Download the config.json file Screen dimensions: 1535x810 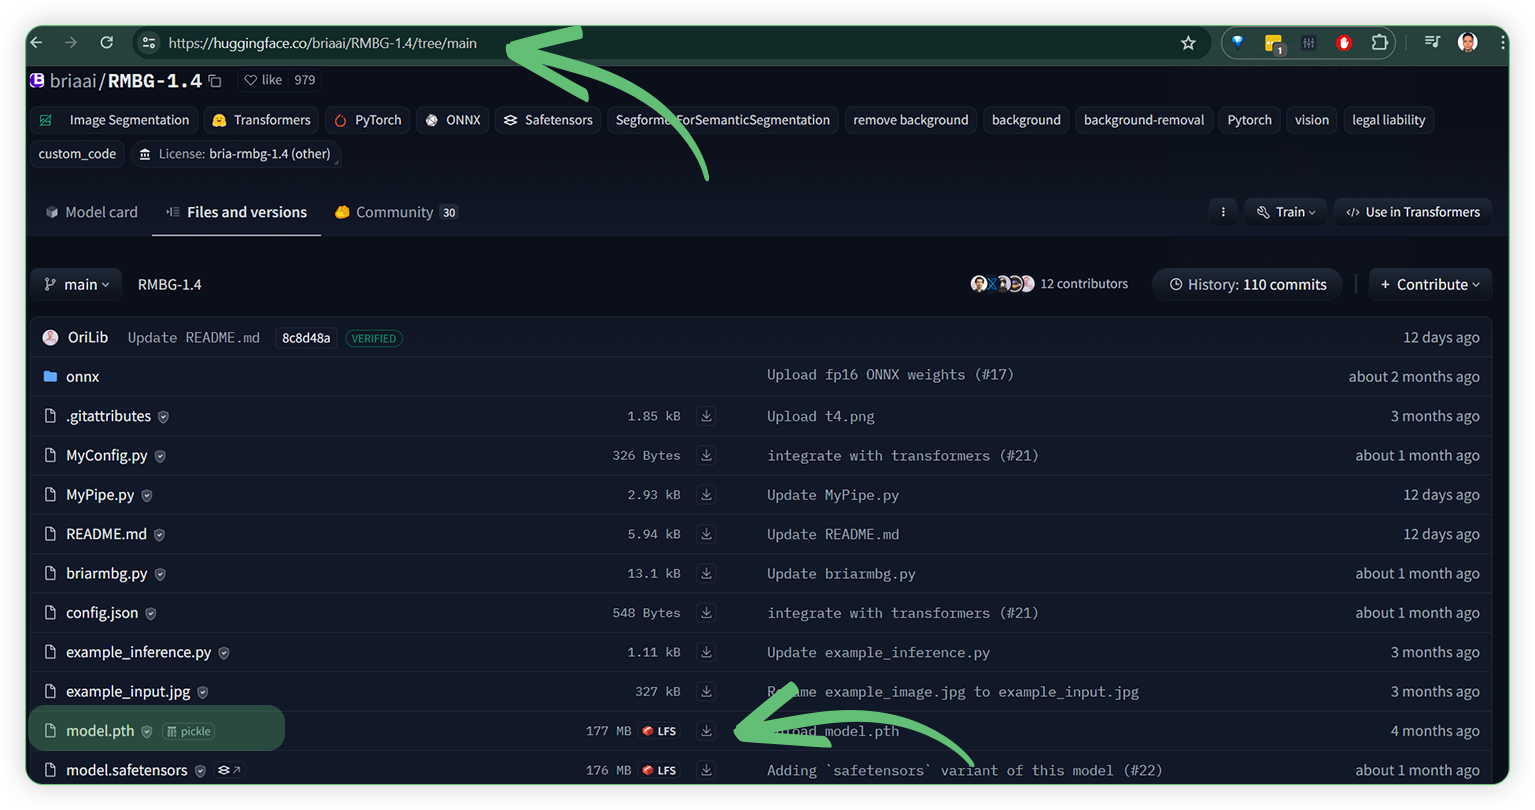[x=706, y=613]
